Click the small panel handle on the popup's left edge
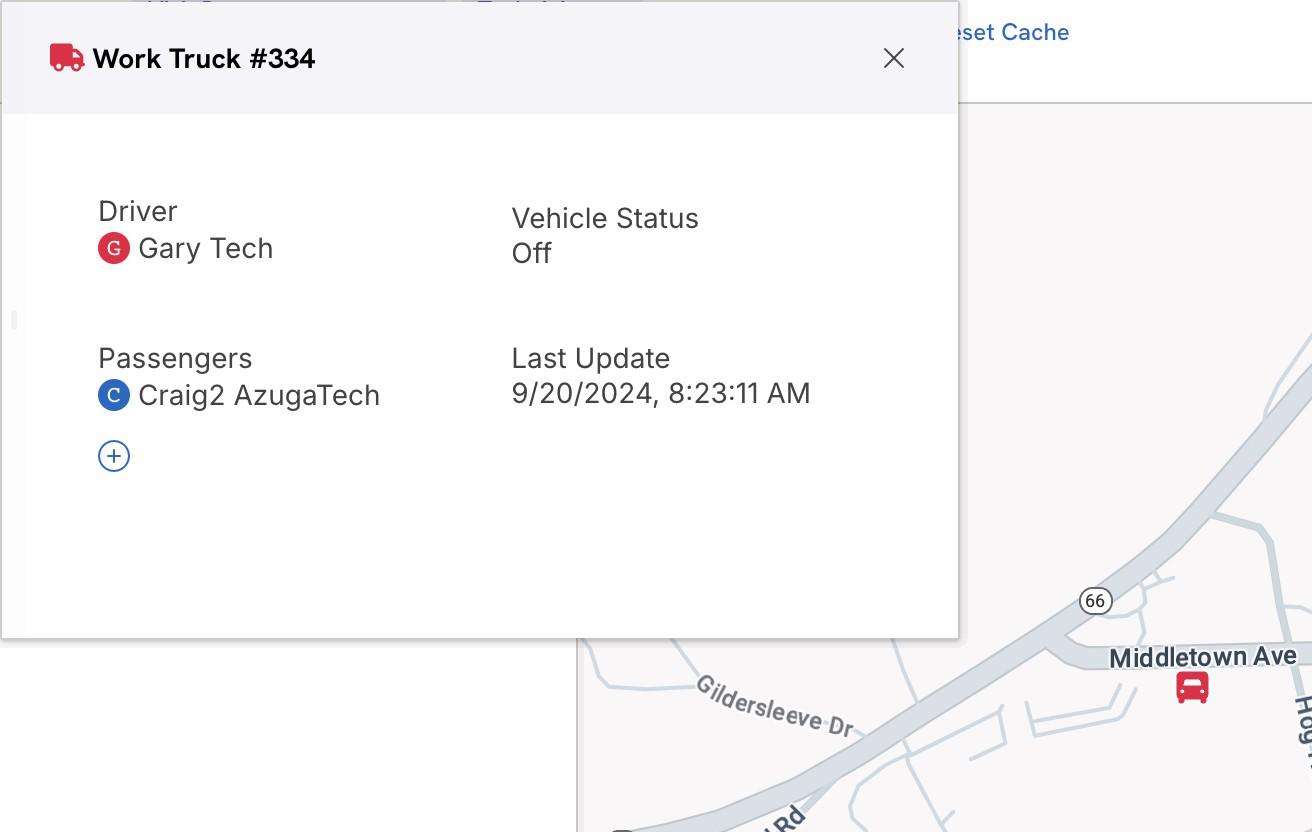1312x832 pixels. click(x=14, y=320)
